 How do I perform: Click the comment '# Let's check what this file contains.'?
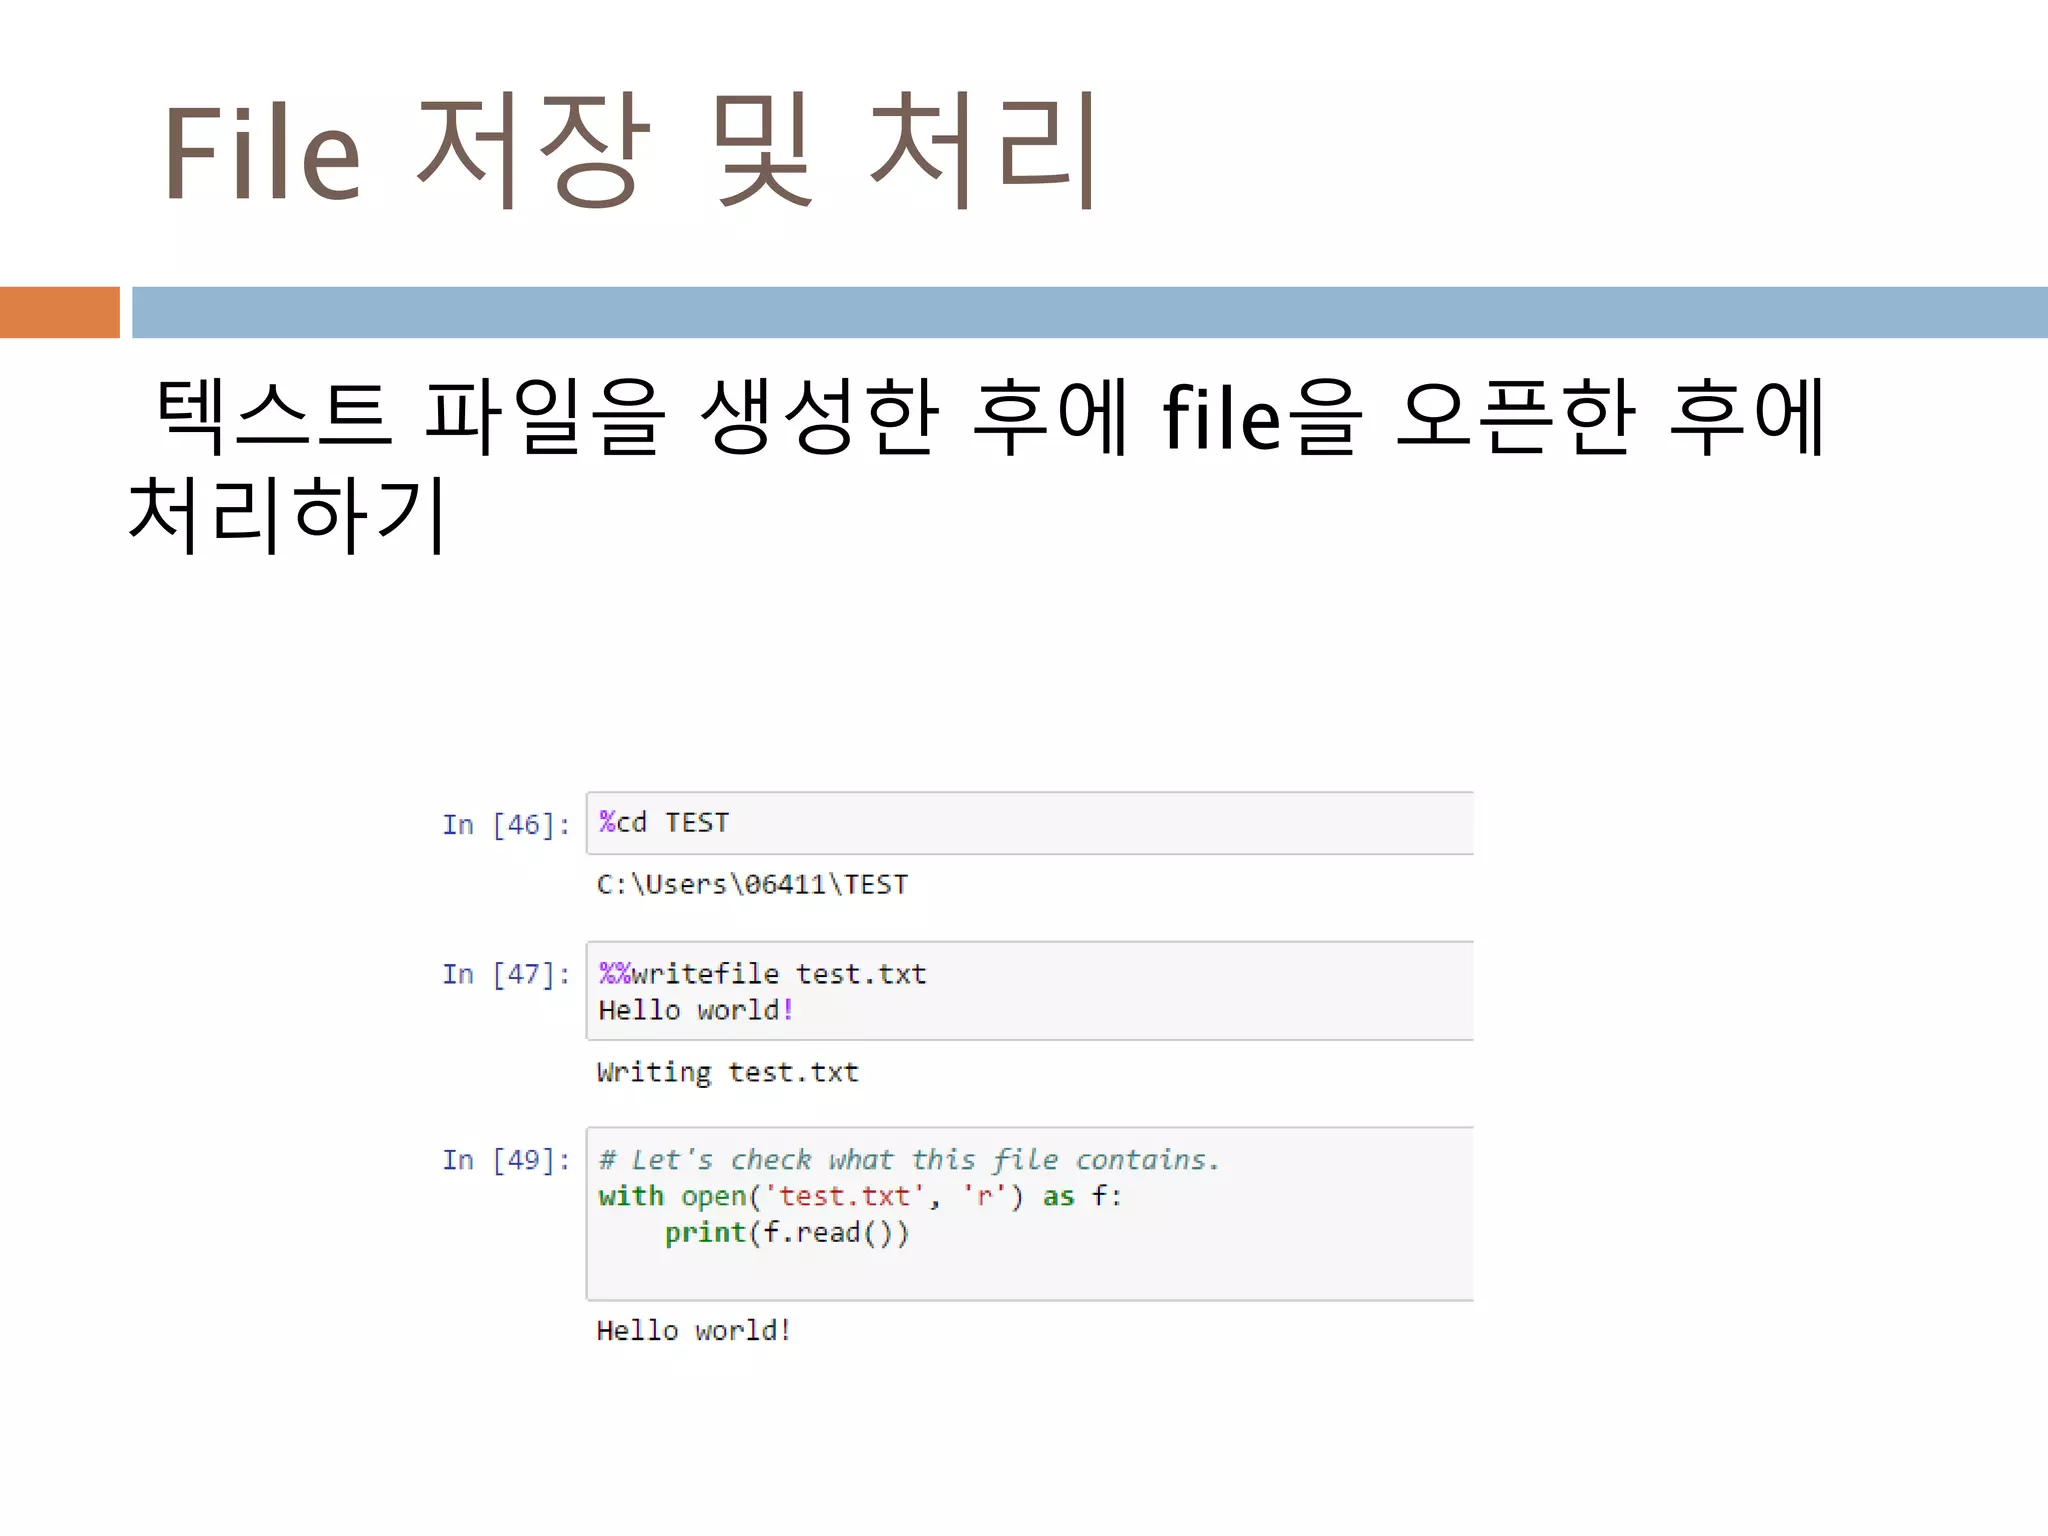tap(909, 1160)
